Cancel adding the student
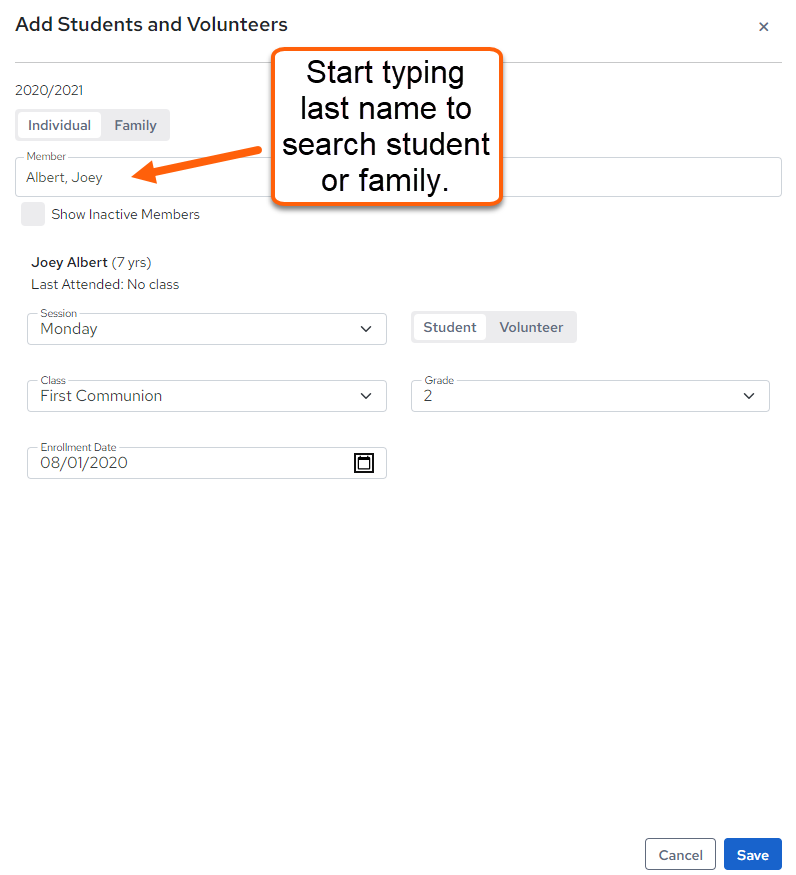 pos(680,854)
